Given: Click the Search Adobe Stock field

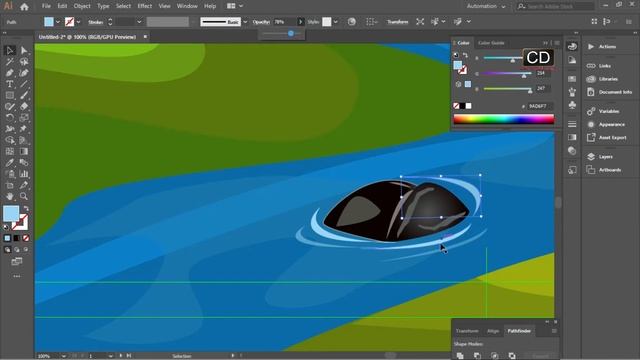Looking at the screenshot, I should [x=555, y=7].
